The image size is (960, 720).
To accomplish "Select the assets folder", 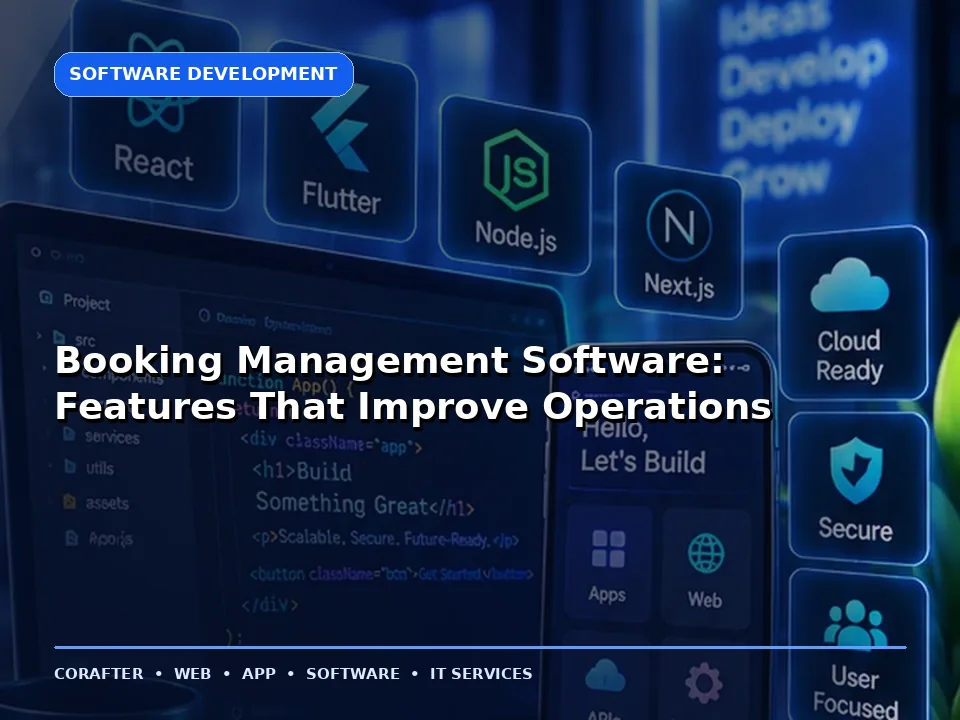I will coord(96,503).
